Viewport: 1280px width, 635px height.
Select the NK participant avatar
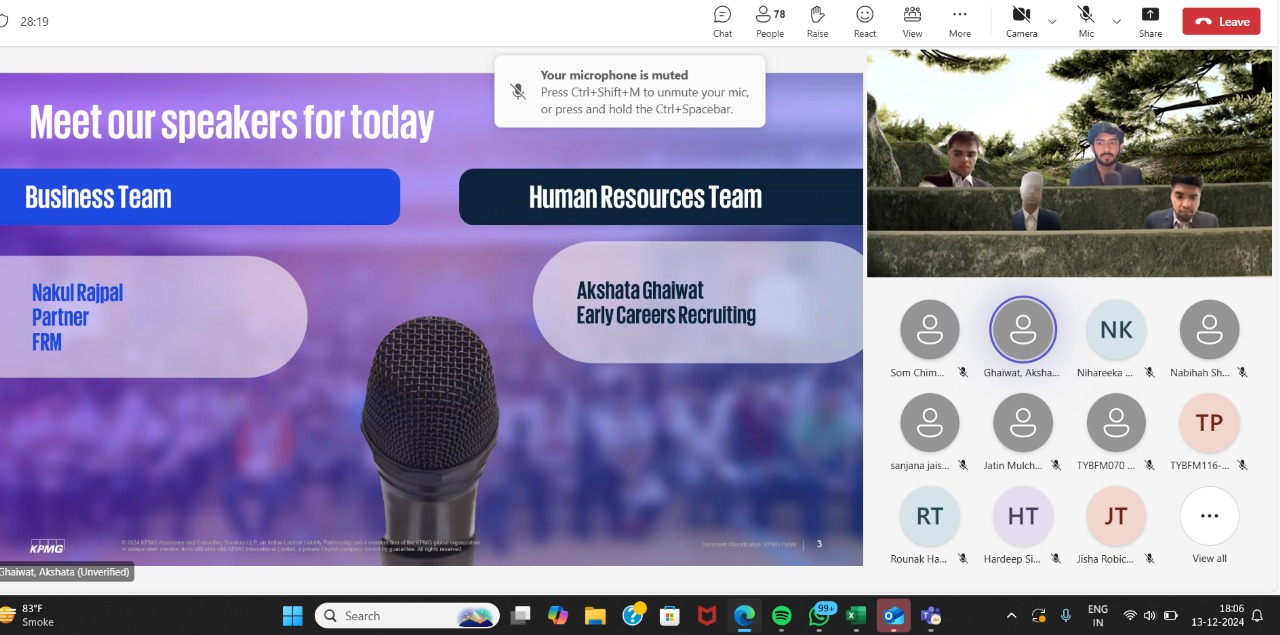click(1116, 330)
